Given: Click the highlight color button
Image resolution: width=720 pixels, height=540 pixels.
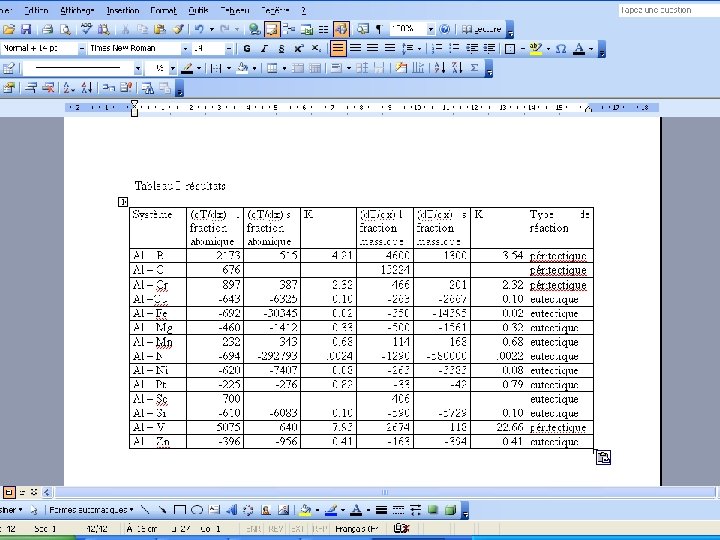Looking at the screenshot, I should point(535,48).
